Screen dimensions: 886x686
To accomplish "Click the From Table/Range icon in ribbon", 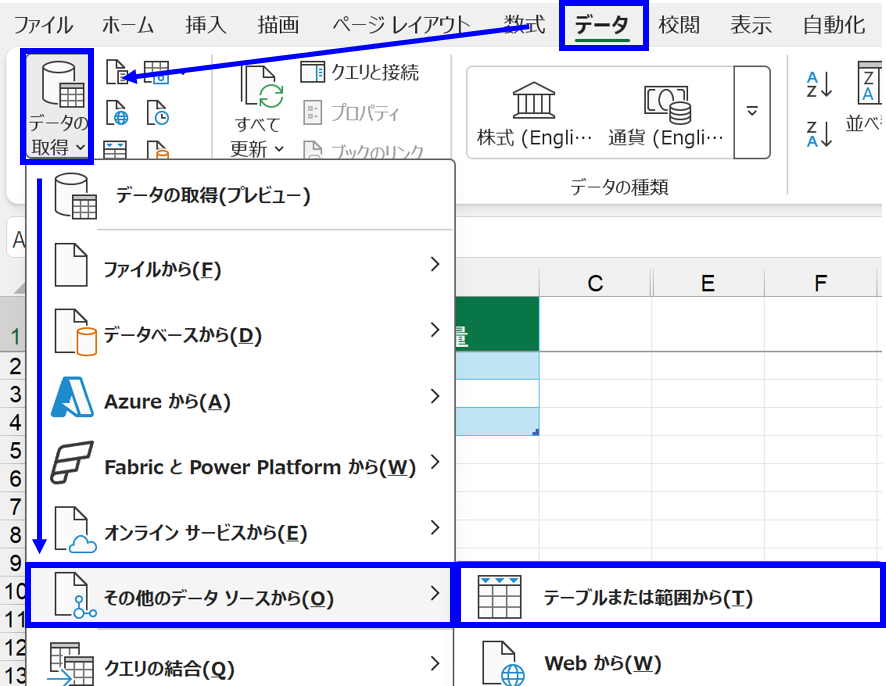I will (x=115, y=150).
